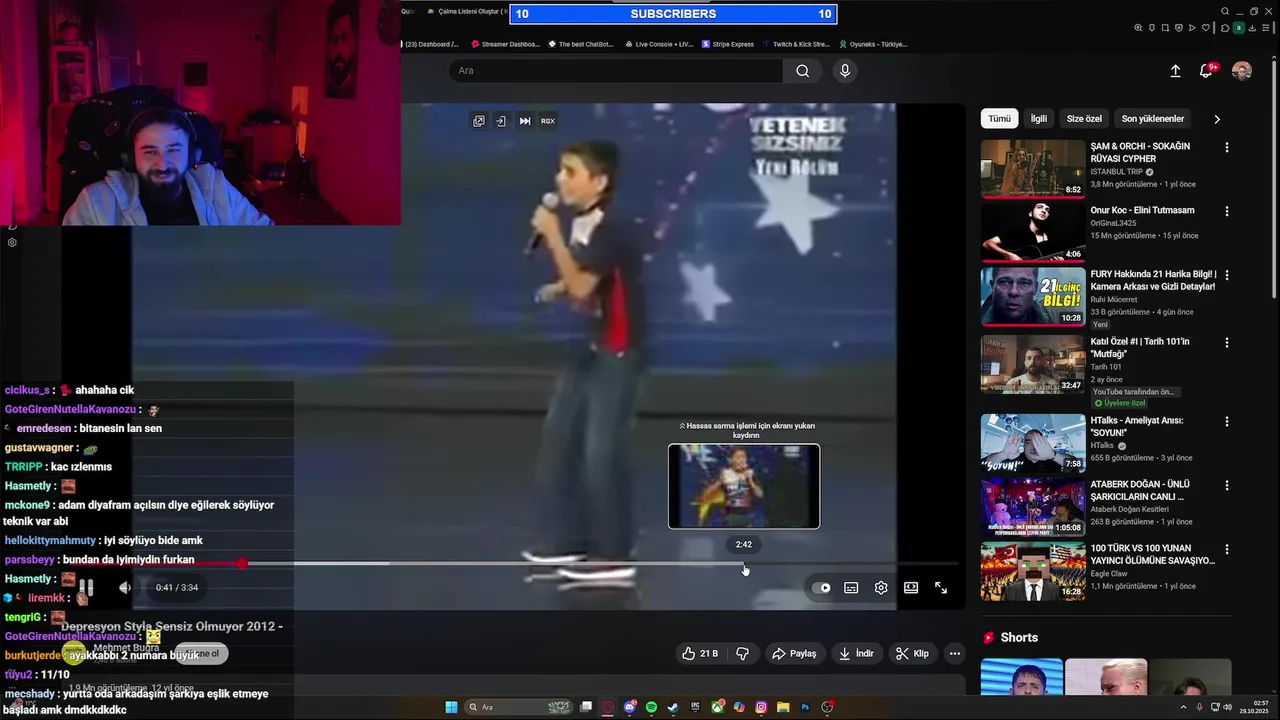Open 'Dashboard' bookmark in bookmarks bar
This screenshot has height=720, width=1280.
pyautogui.click(x=431, y=44)
